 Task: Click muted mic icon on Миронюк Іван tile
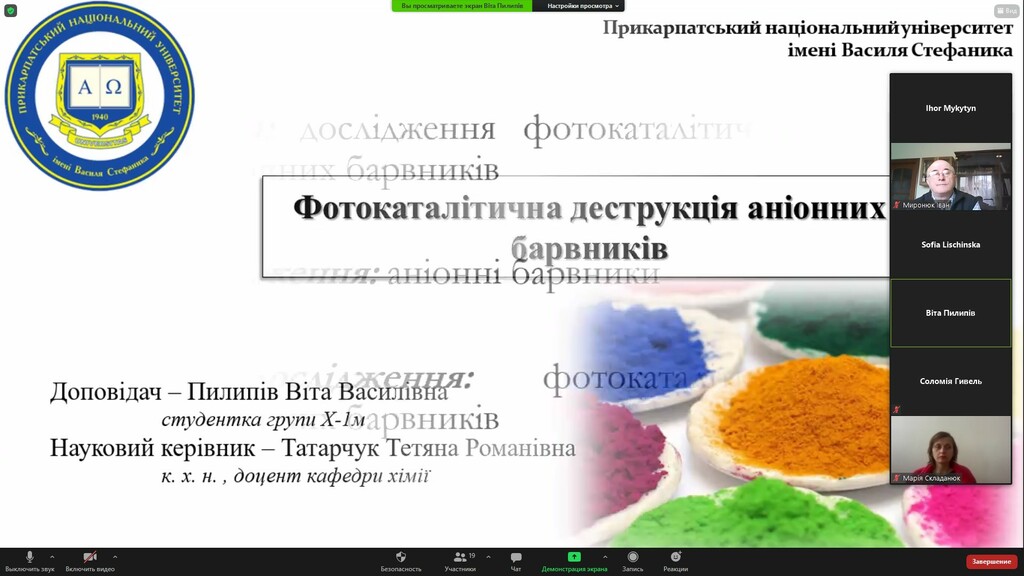click(x=897, y=205)
